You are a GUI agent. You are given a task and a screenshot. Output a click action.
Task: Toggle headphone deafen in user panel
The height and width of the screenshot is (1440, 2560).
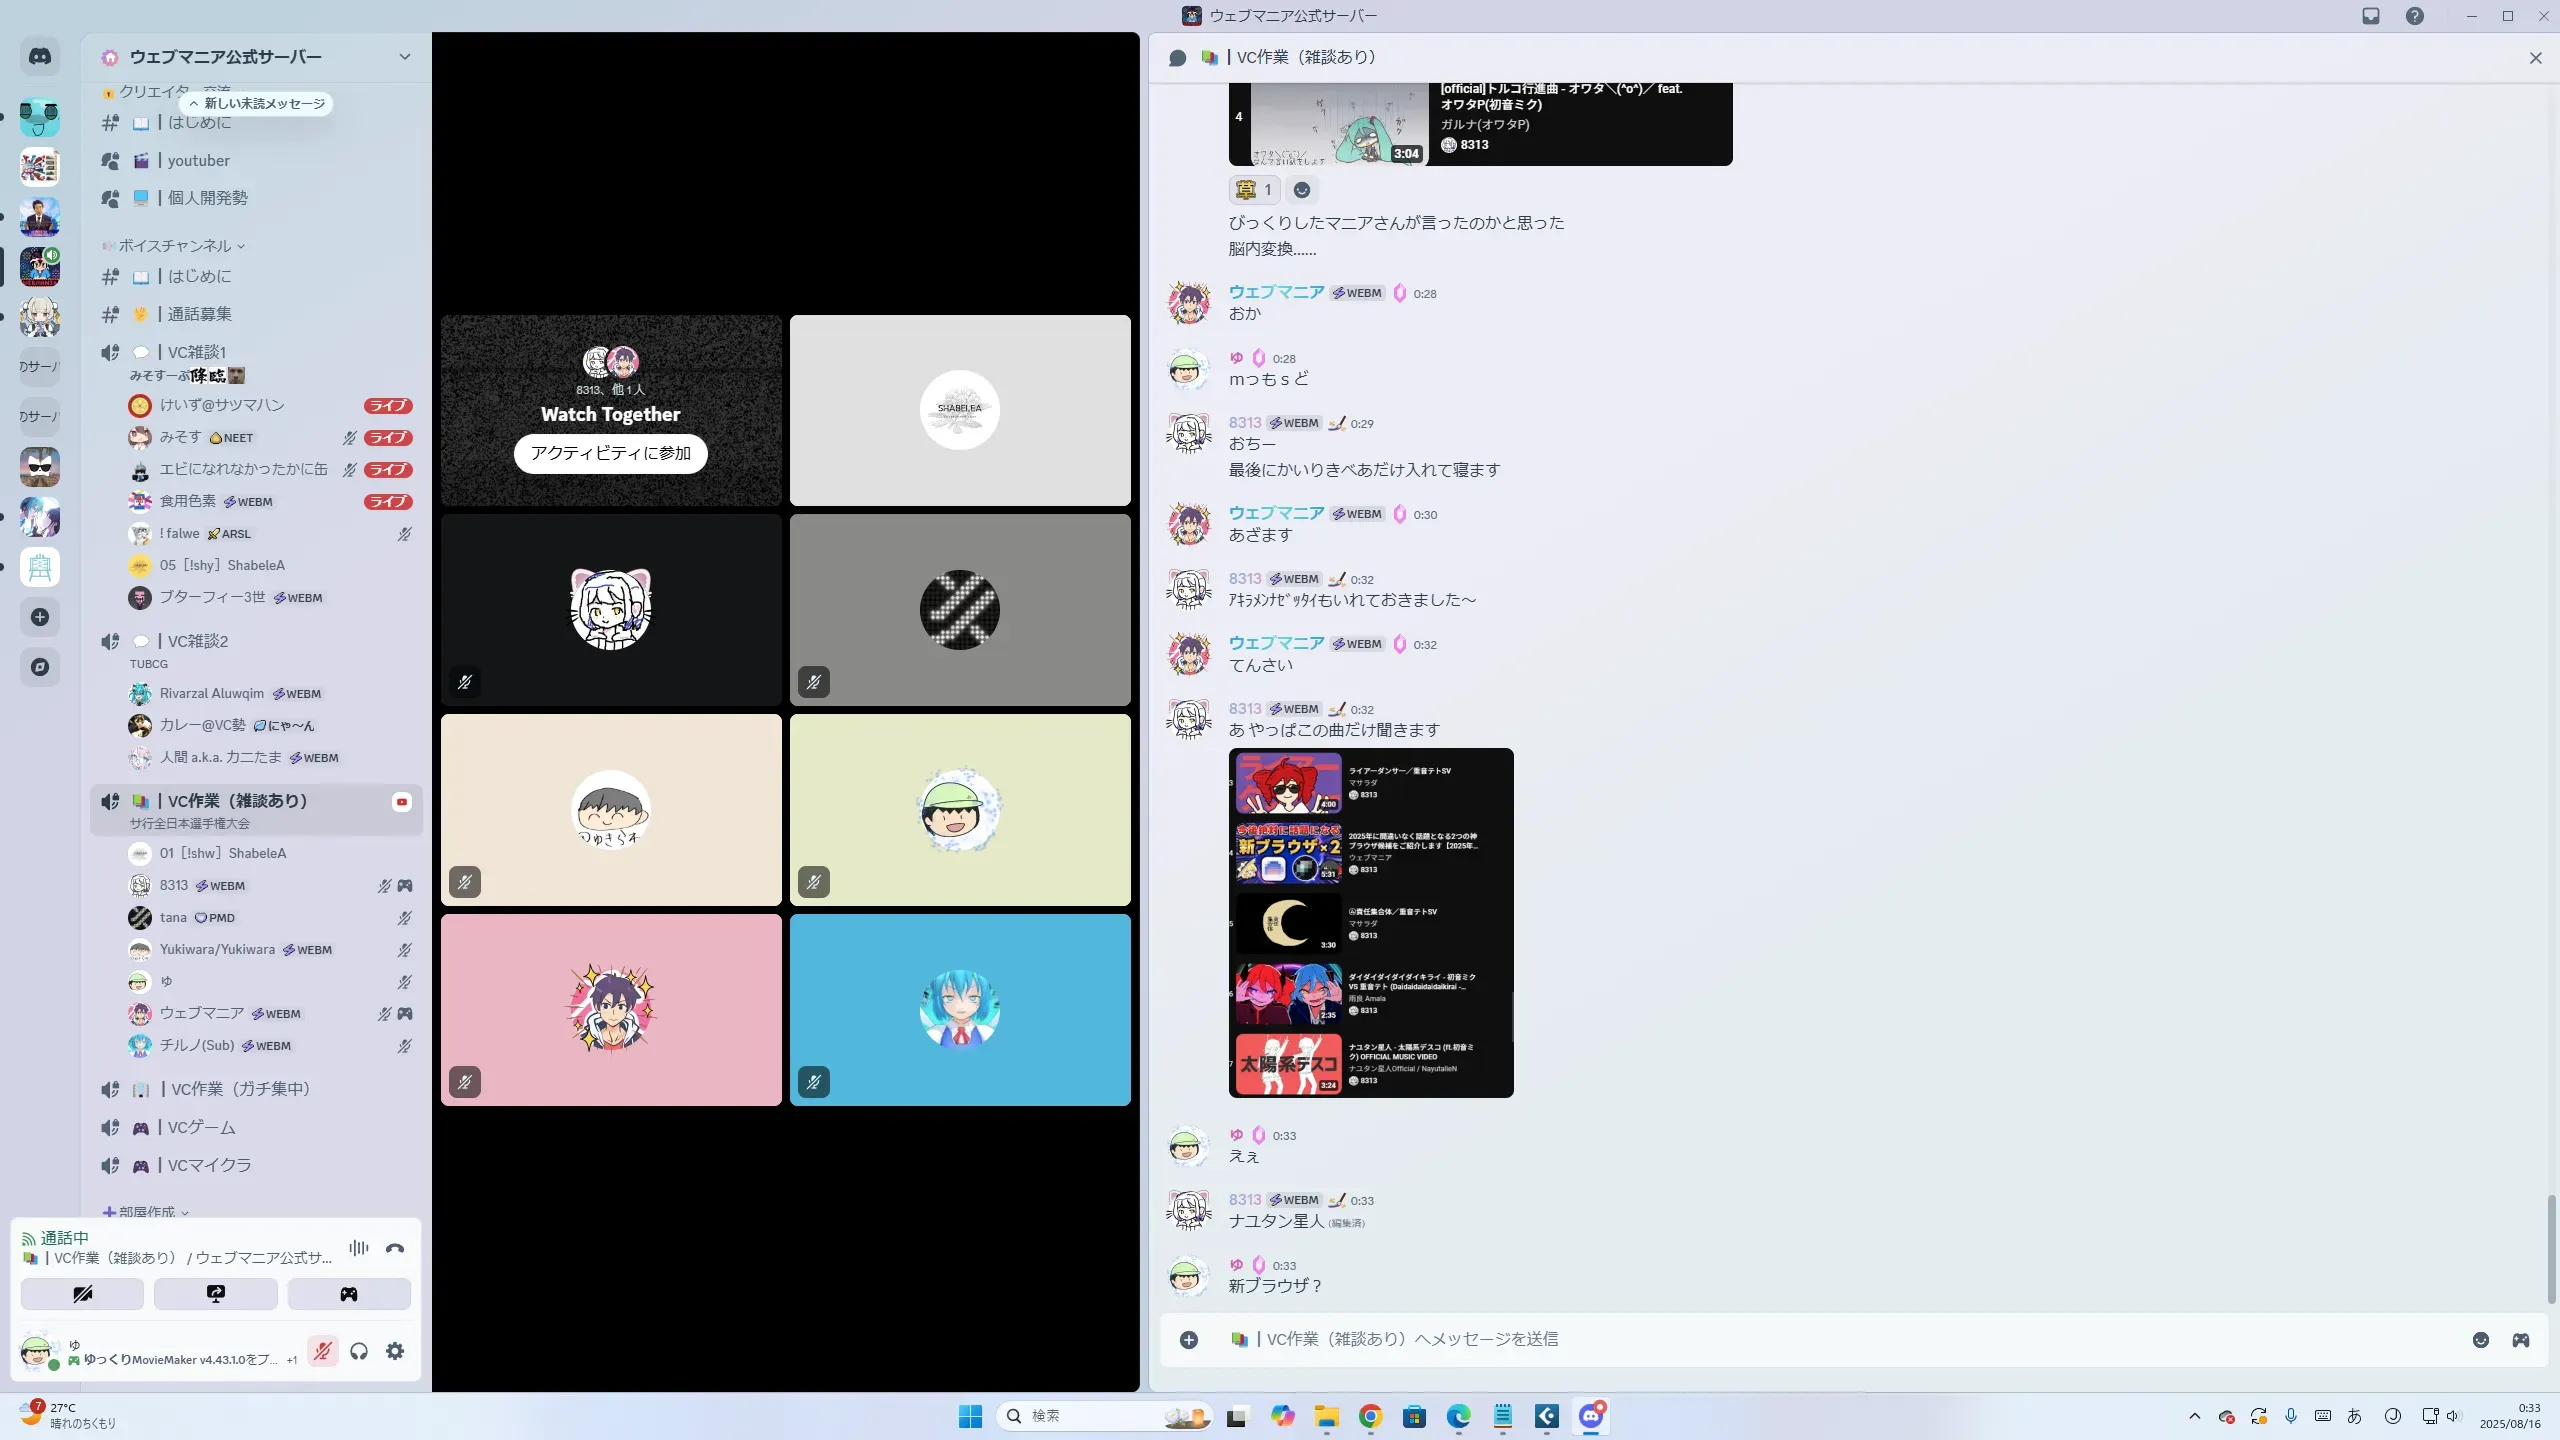click(x=359, y=1351)
